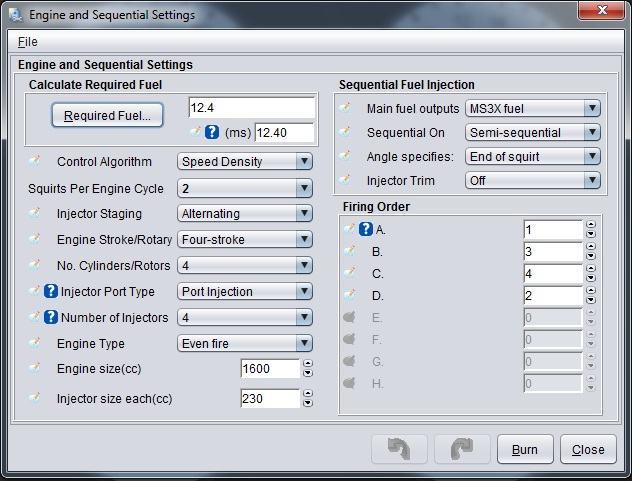The width and height of the screenshot is (632, 481).
Task: Click the pencil icon beside Engine Type
Action: click(x=35, y=343)
